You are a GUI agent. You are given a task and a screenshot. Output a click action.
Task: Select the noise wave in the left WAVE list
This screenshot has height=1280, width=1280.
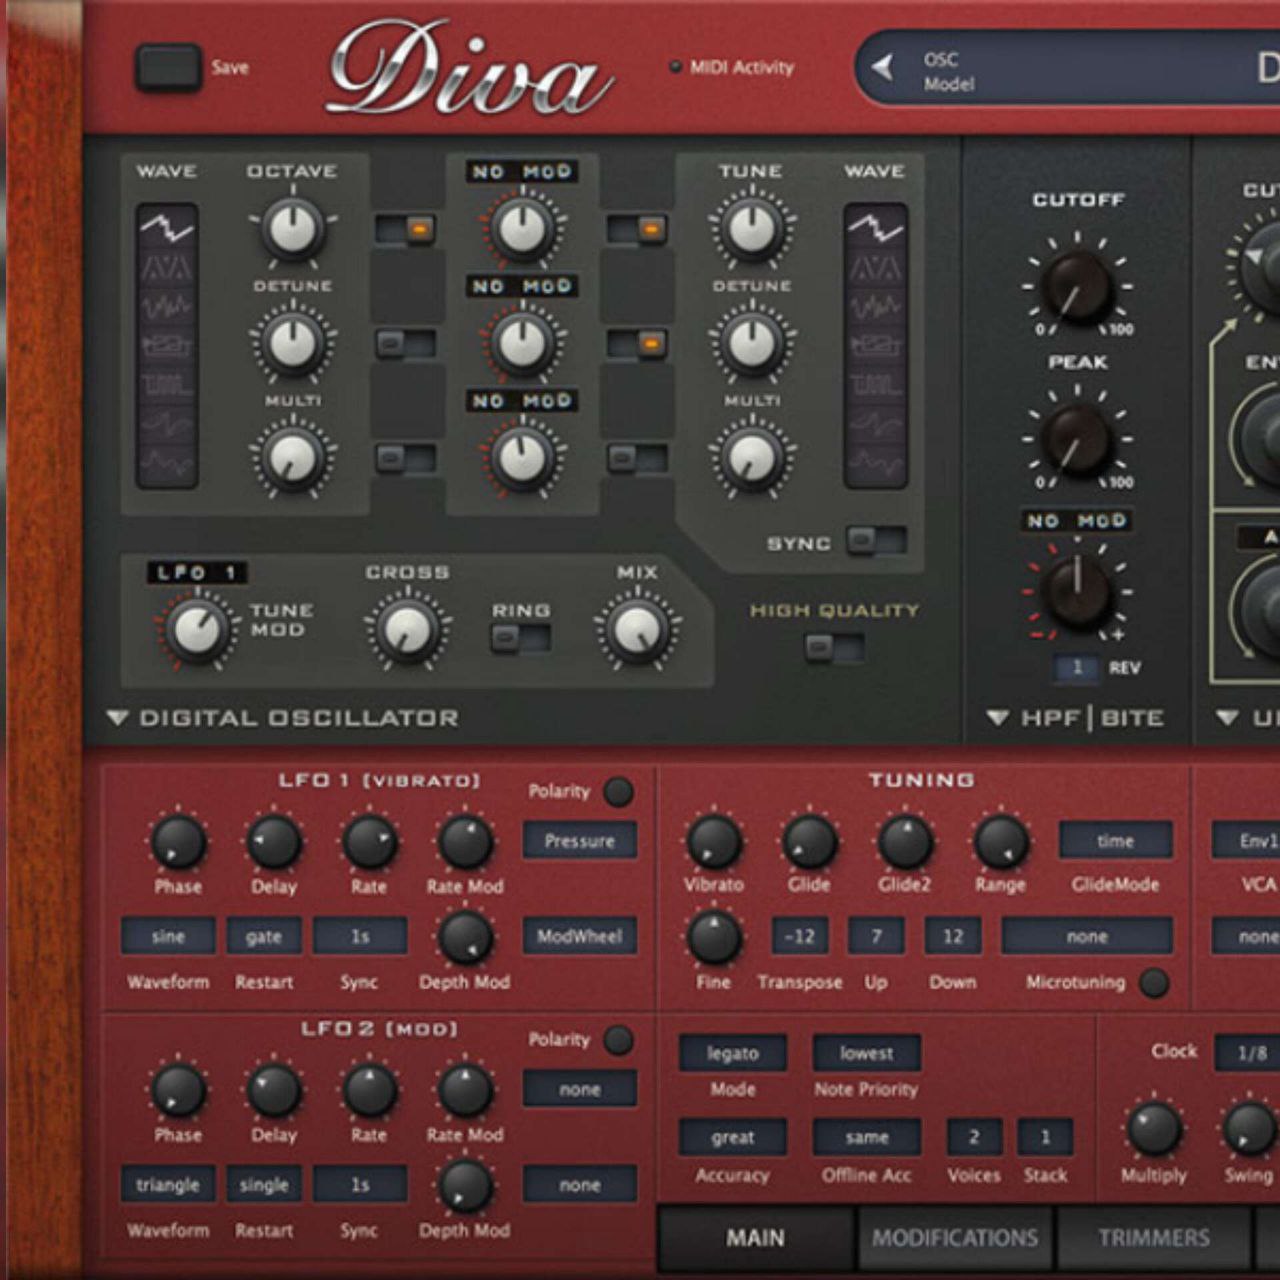167,307
